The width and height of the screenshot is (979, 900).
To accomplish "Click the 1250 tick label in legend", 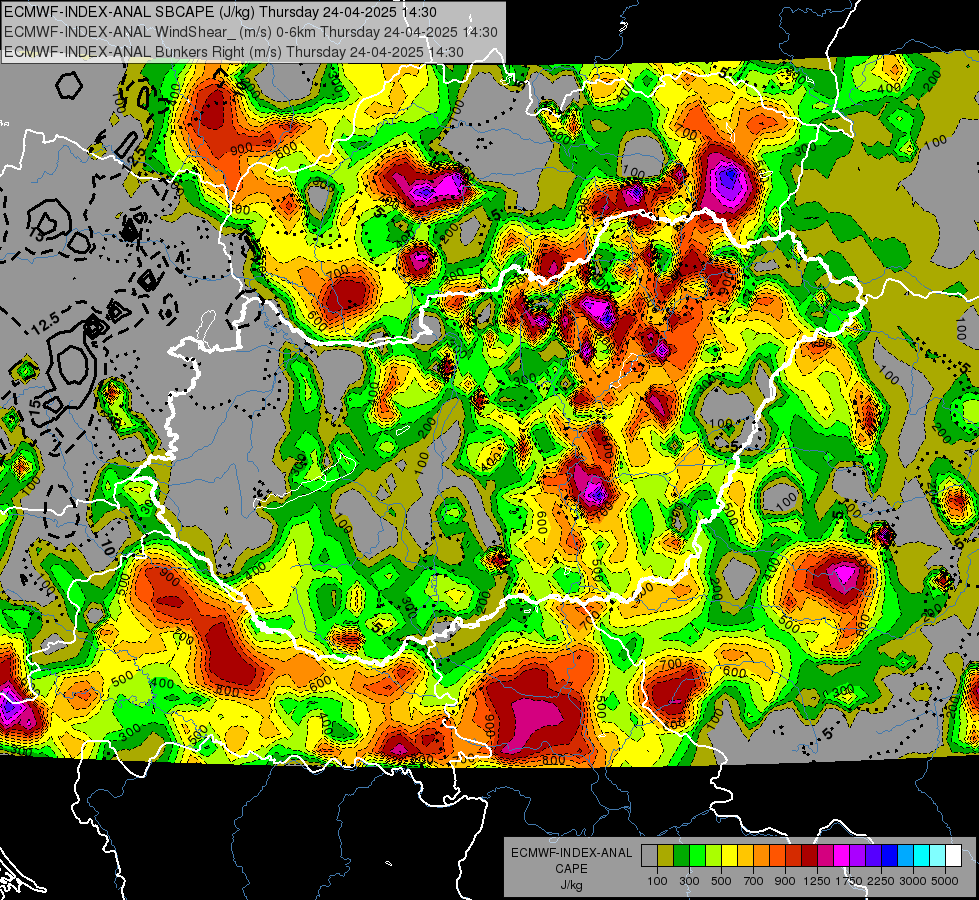I will coord(817,881).
